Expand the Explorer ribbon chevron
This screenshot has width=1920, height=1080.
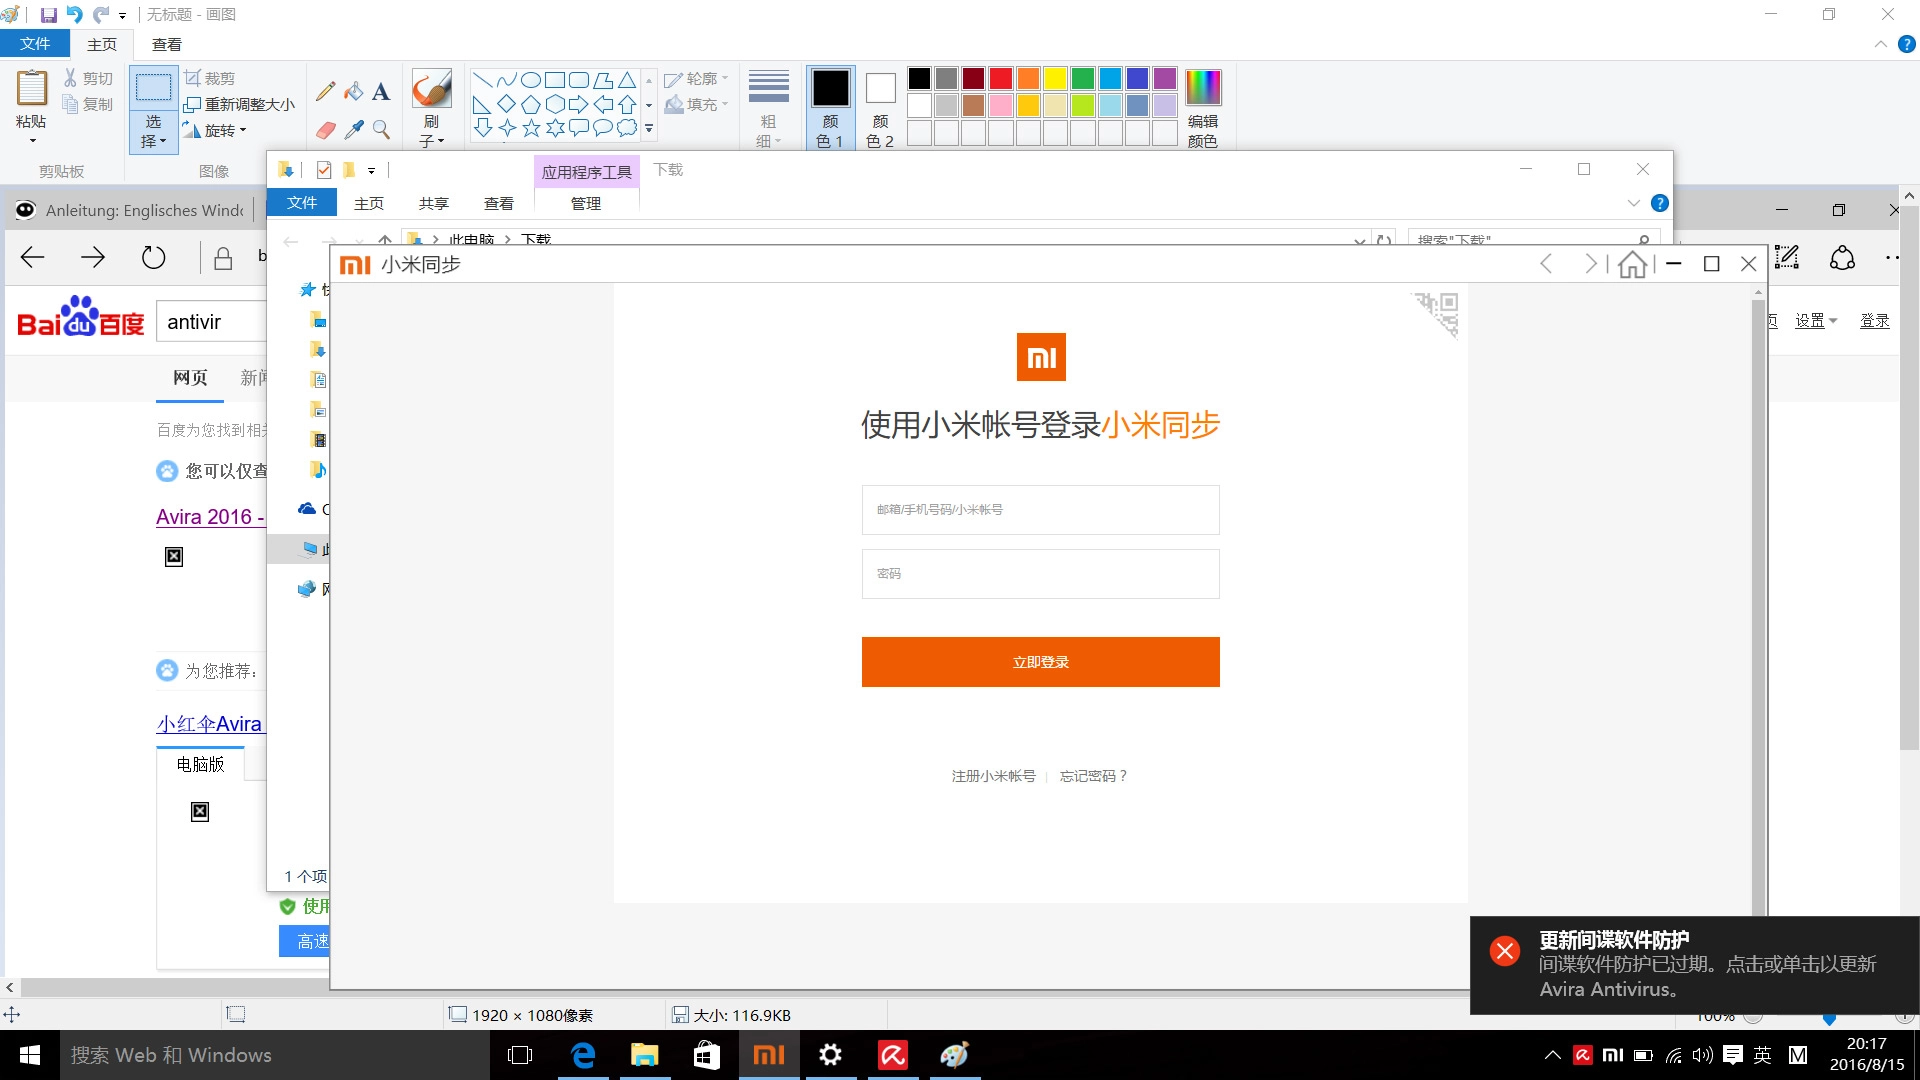1634,203
